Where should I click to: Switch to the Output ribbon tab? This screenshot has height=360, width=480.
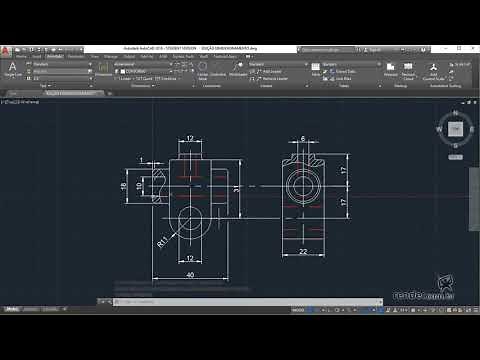129,57
